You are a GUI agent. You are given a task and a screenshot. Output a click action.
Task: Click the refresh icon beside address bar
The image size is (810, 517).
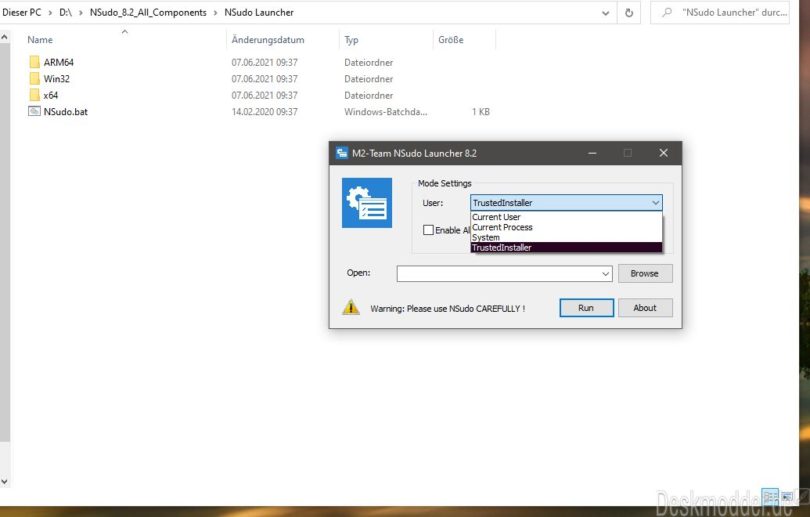pyautogui.click(x=629, y=13)
